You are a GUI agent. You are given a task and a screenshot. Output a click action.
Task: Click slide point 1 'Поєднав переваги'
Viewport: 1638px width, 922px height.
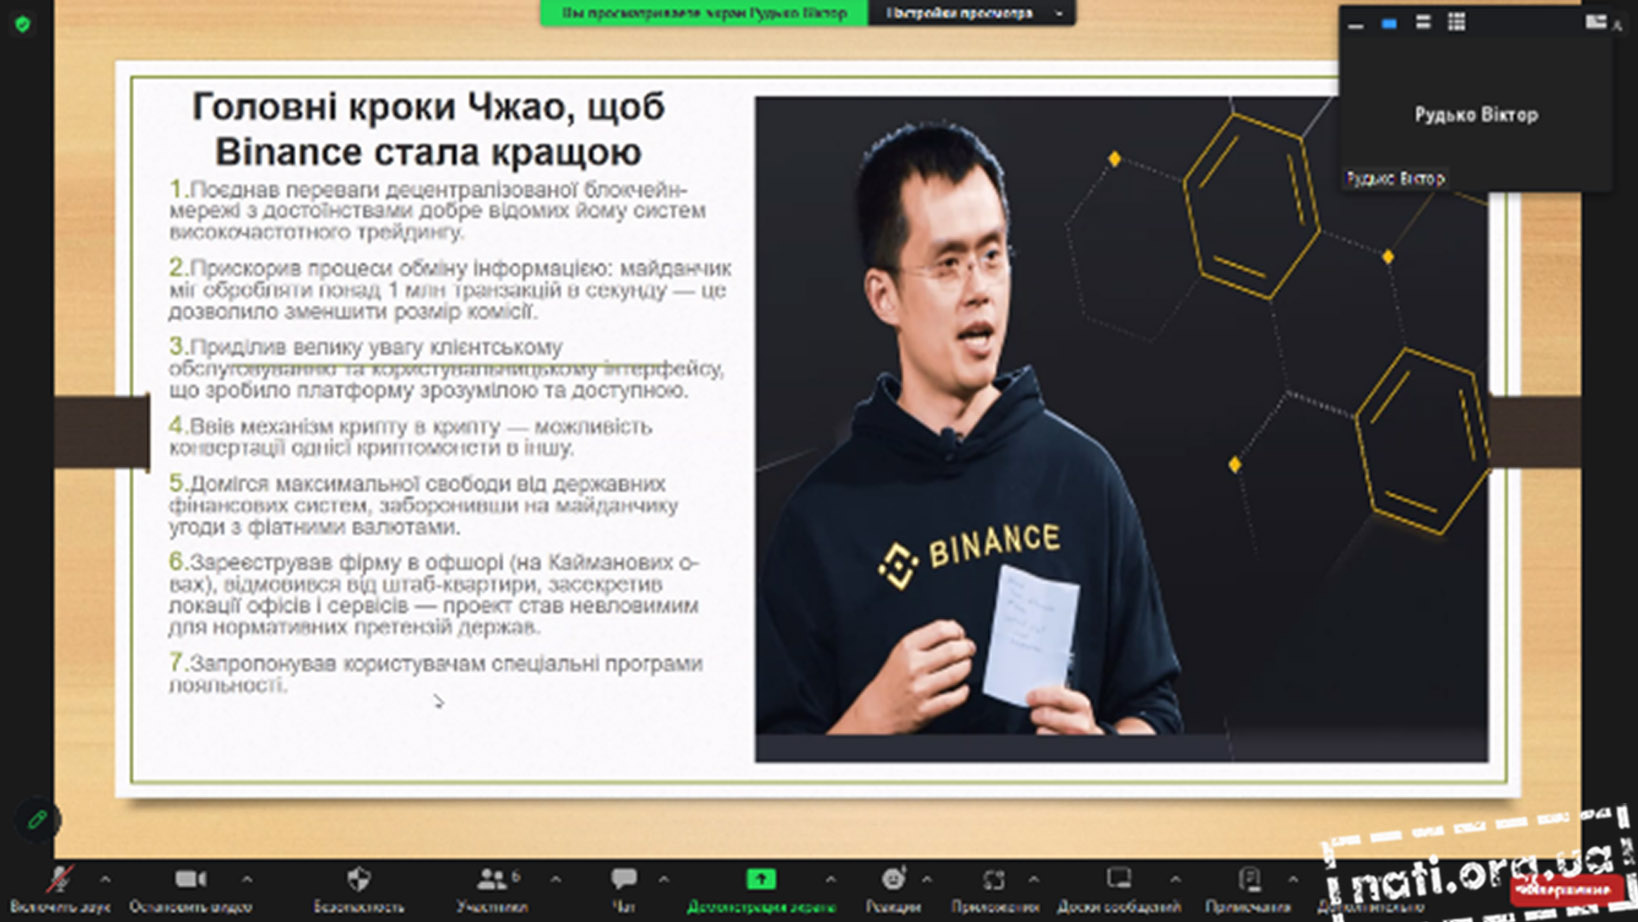click(437, 210)
